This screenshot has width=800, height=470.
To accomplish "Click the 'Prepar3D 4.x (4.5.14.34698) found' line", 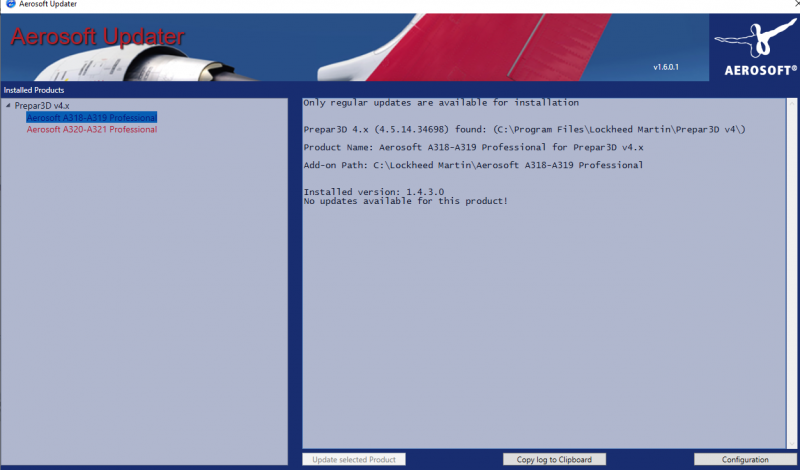I will [x=524, y=130].
